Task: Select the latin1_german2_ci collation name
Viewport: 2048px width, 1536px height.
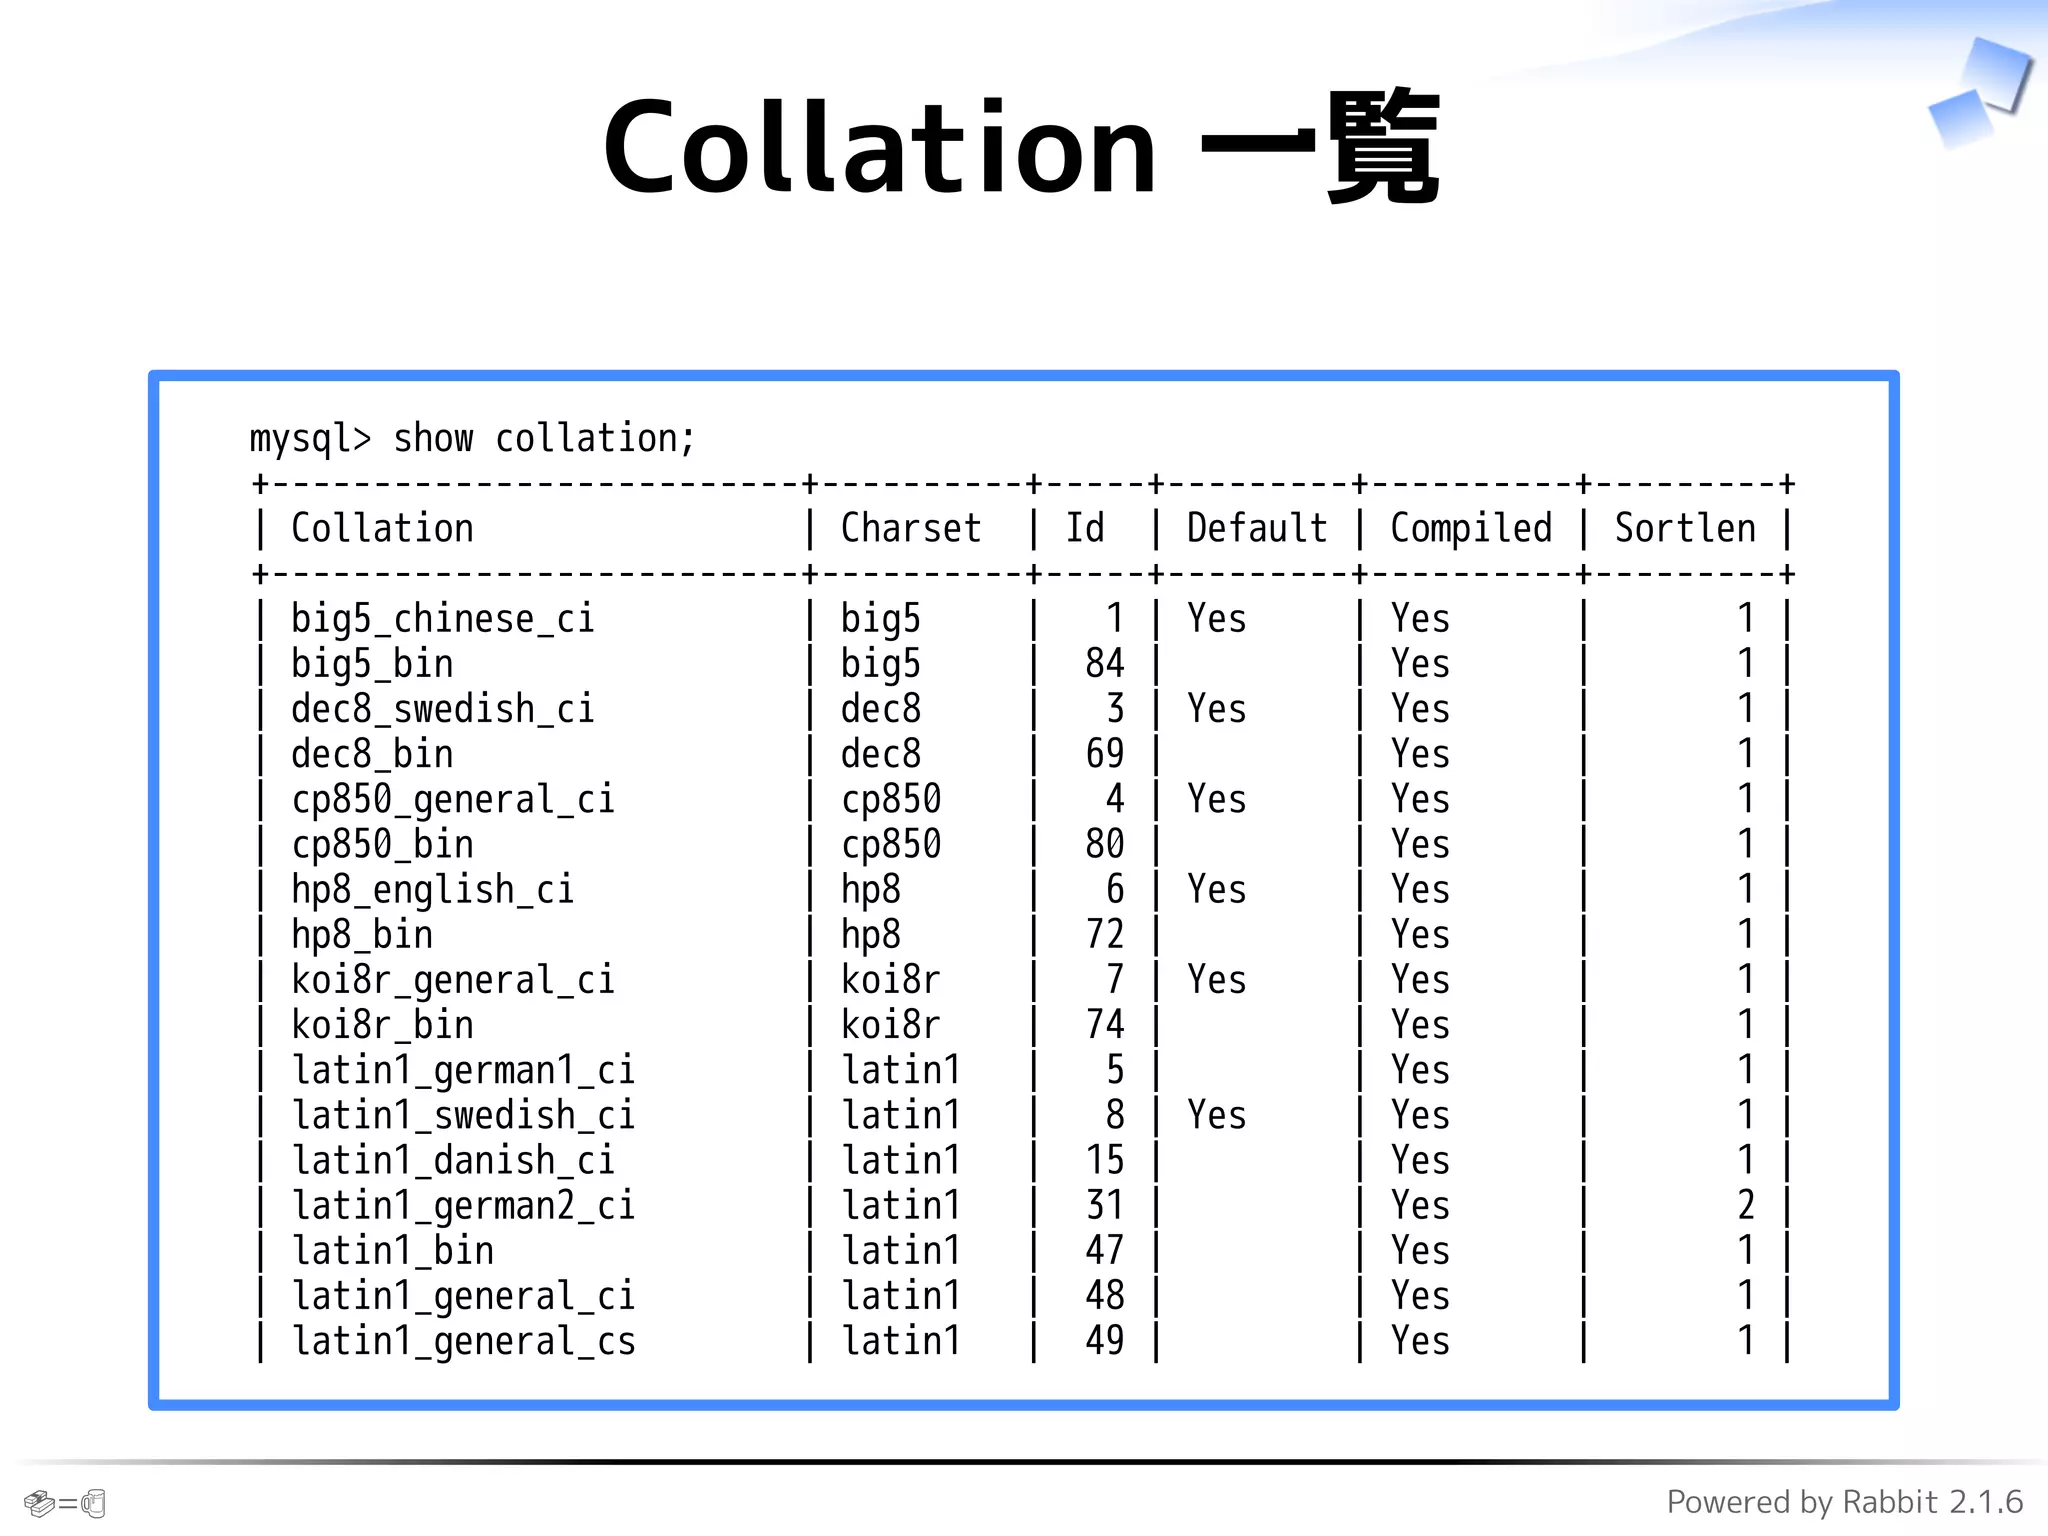Action: click(x=463, y=1208)
